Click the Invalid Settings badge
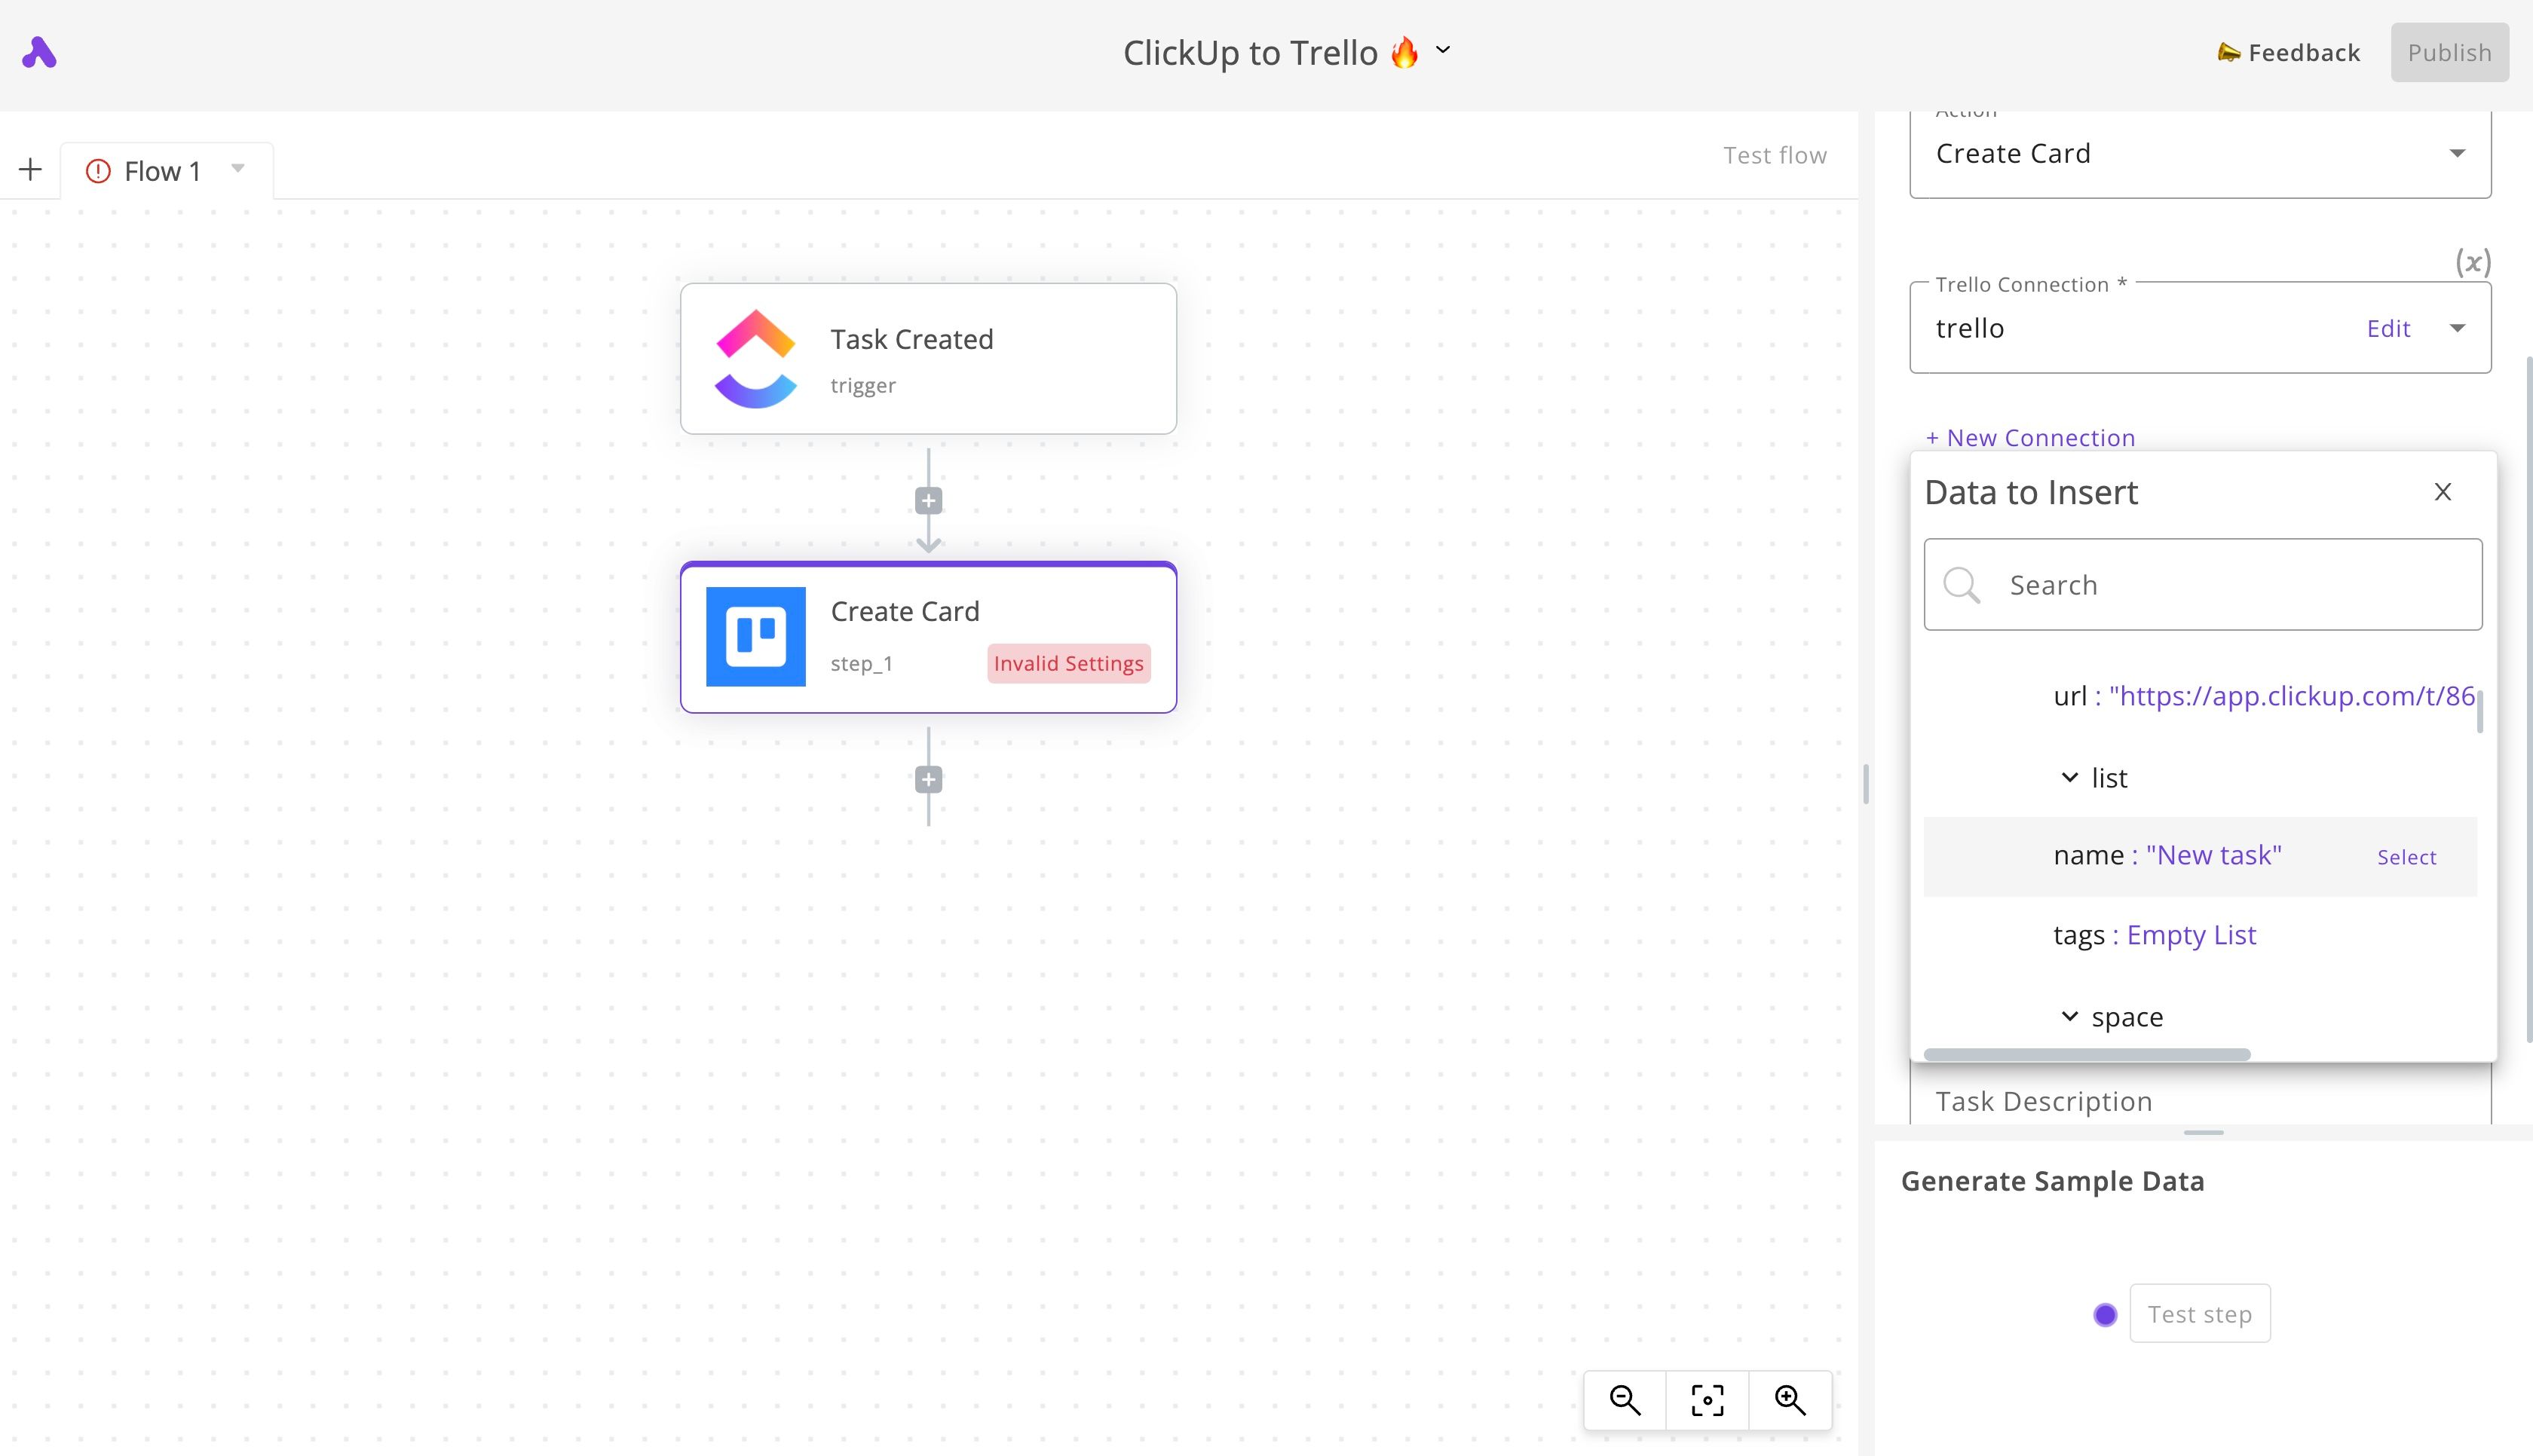Screen dimensions: 2533x1456 pos(1068,664)
